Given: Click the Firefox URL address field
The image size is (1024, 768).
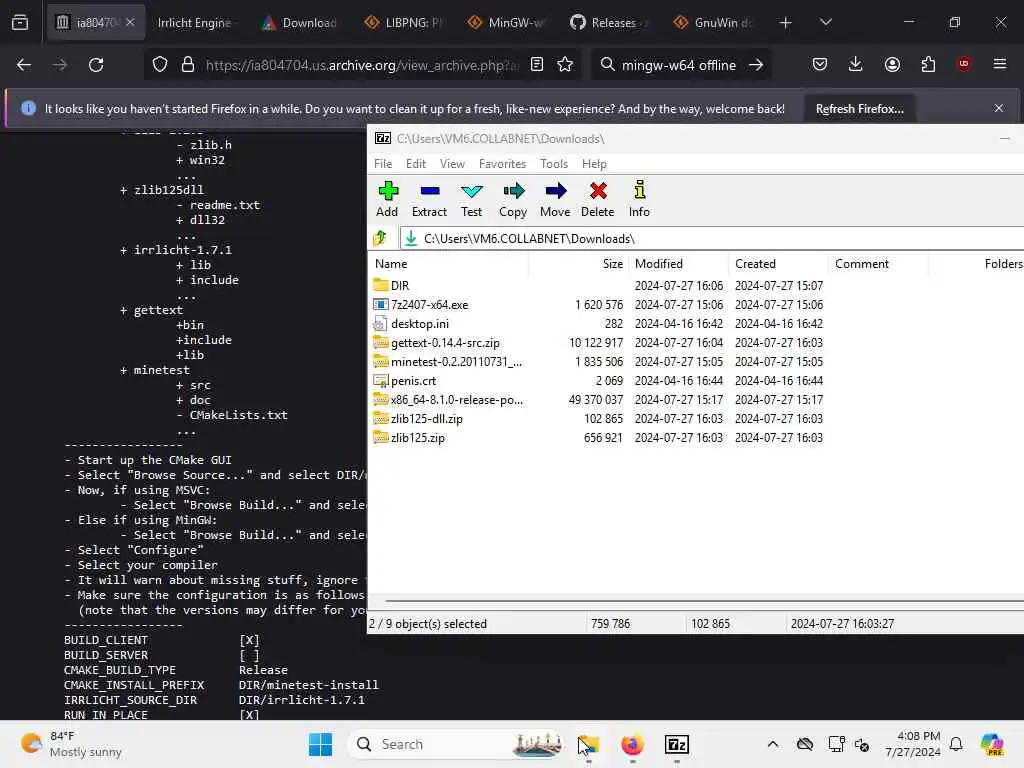Looking at the screenshot, I should (361, 65).
